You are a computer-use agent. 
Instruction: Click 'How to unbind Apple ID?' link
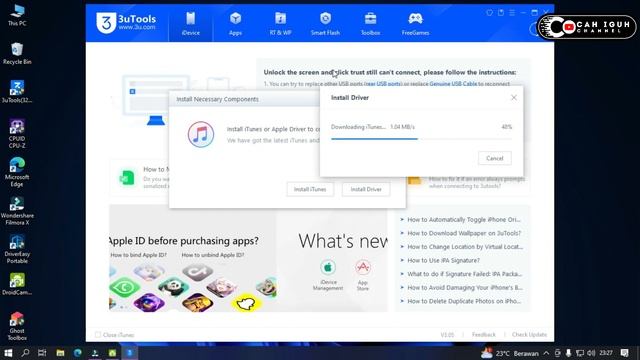coord(213,255)
